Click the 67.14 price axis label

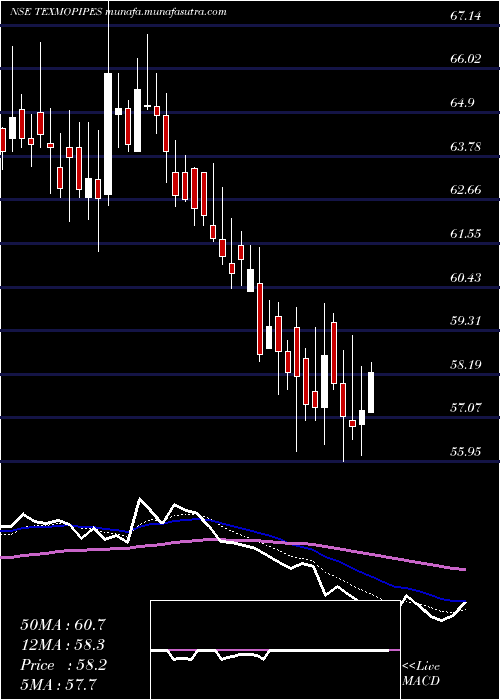[466, 17]
